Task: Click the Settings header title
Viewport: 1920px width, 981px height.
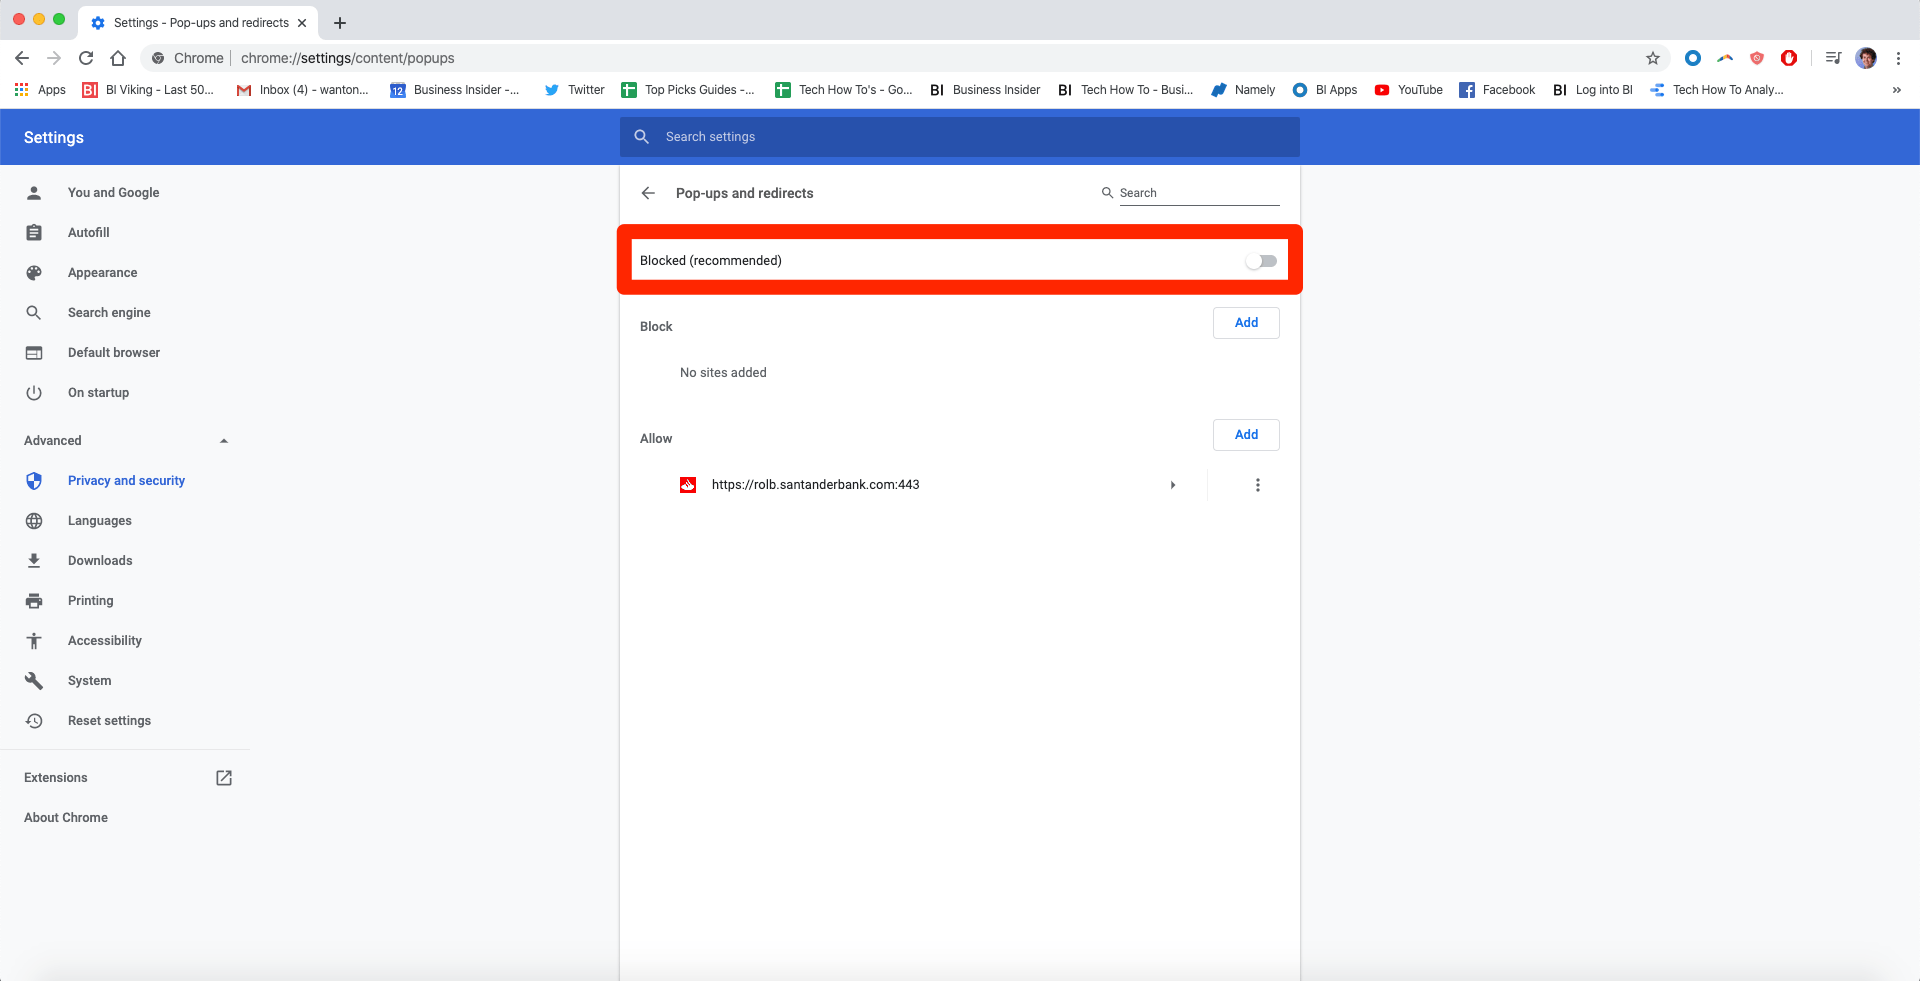Action: tap(54, 138)
